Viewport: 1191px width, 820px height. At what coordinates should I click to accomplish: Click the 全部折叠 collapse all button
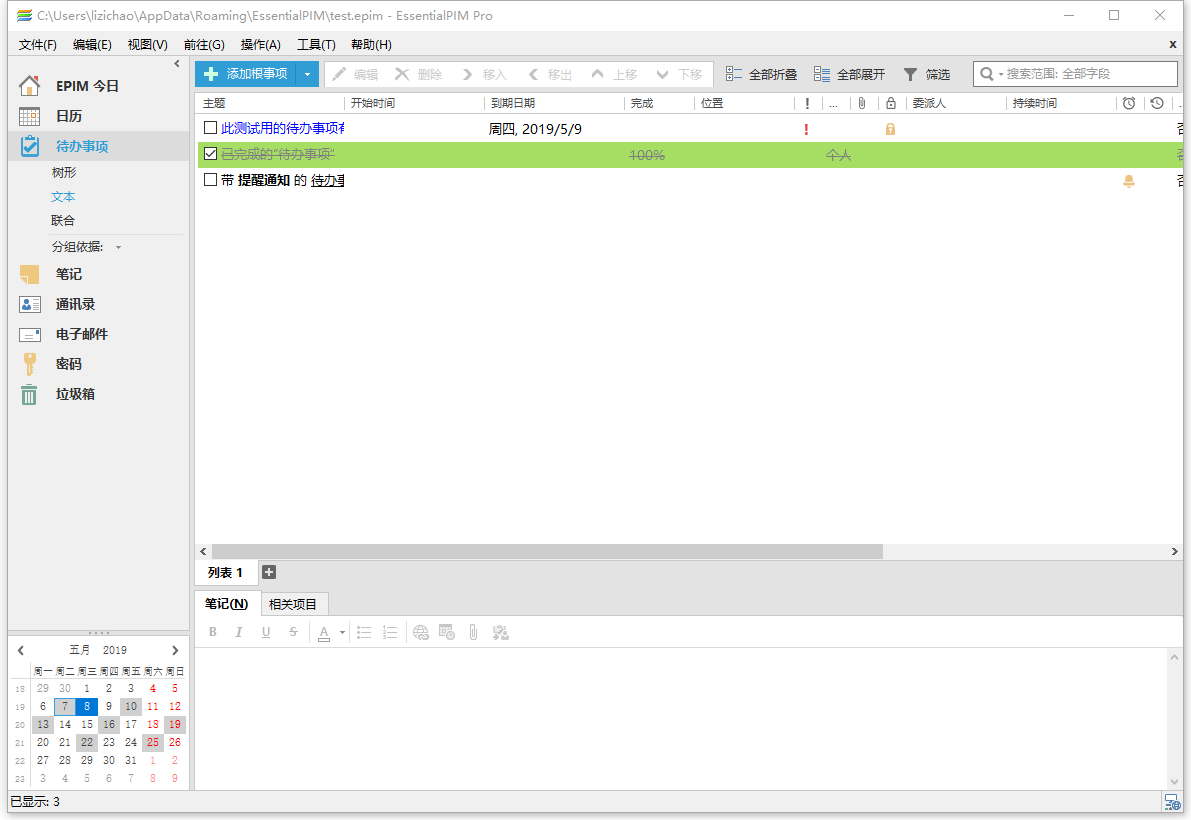pos(761,75)
